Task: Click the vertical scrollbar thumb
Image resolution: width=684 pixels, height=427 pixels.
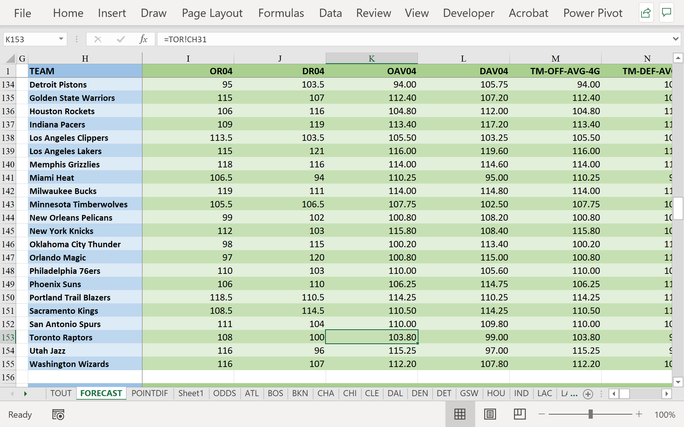Action: (677, 208)
